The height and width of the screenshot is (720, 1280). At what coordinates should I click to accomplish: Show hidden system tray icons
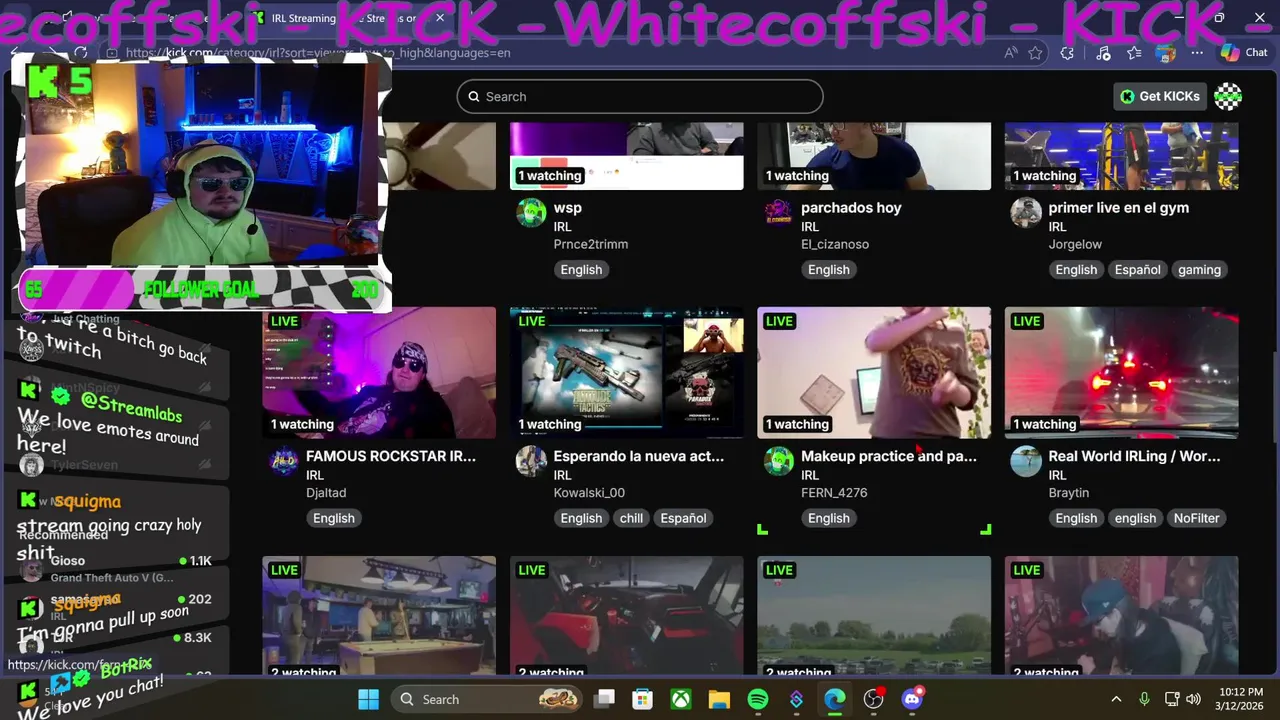(x=1116, y=699)
